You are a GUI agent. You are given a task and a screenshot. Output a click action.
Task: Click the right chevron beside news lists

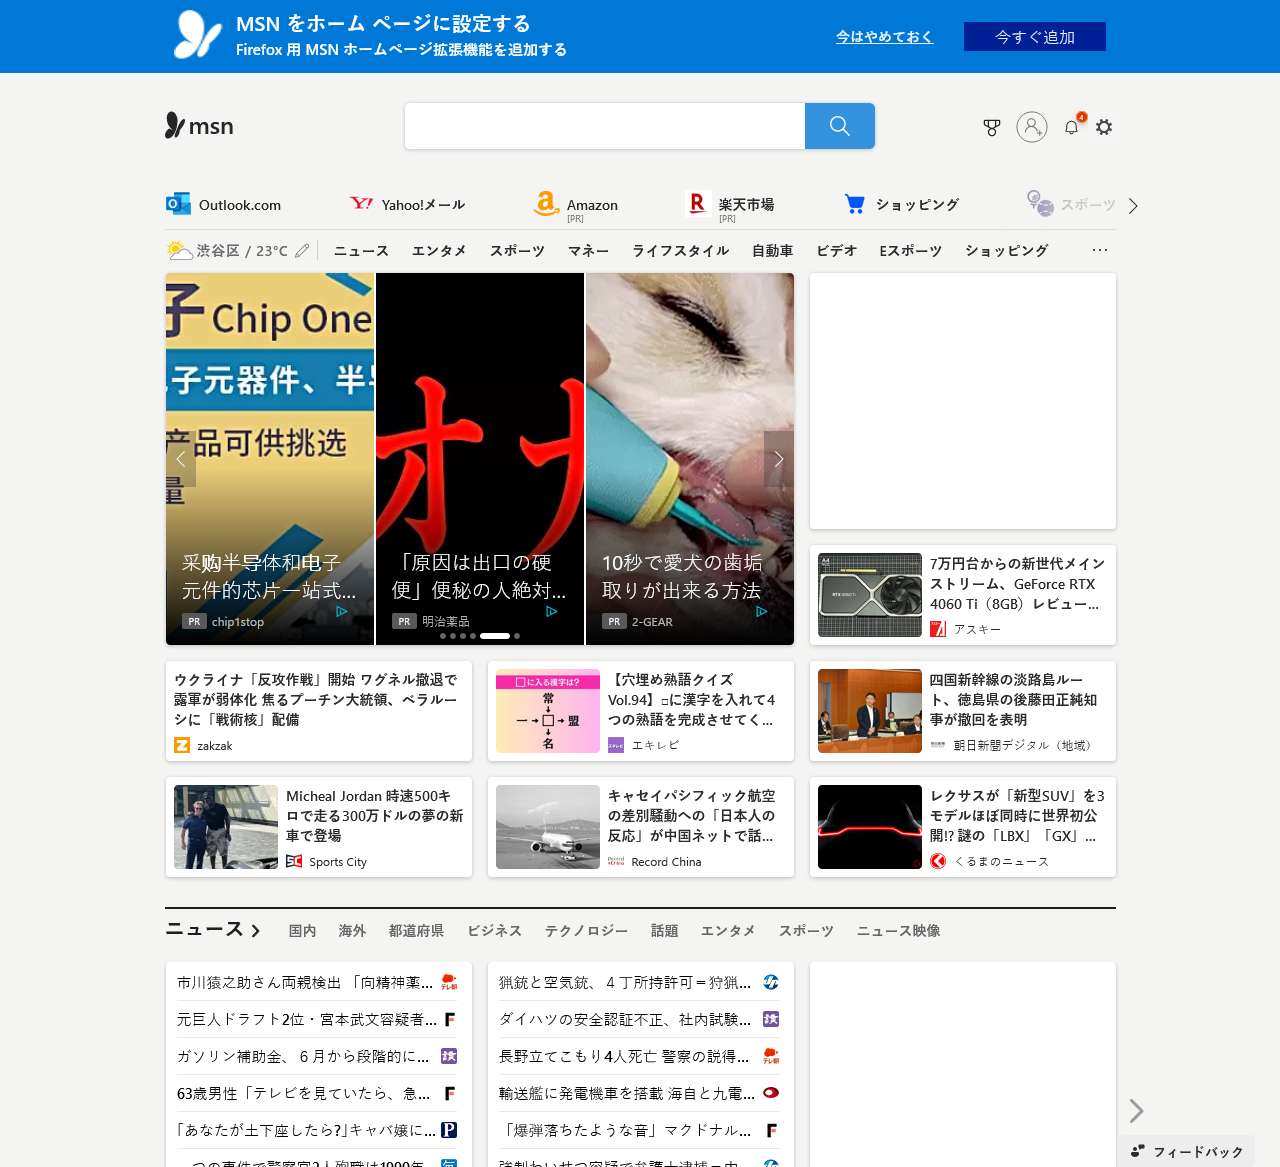[1136, 1111]
